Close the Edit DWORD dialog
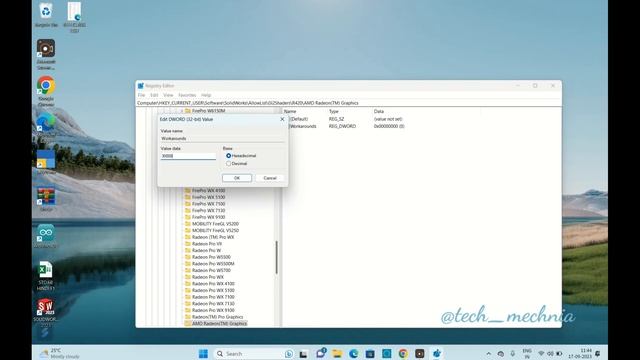The image size is (640, 360). point(282,119)
